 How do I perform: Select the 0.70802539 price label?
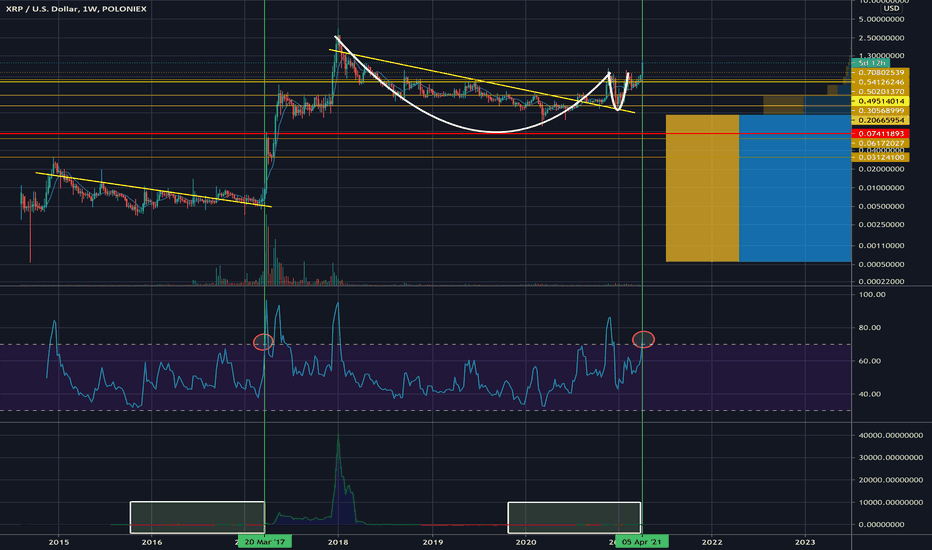[x=881, y=73]
